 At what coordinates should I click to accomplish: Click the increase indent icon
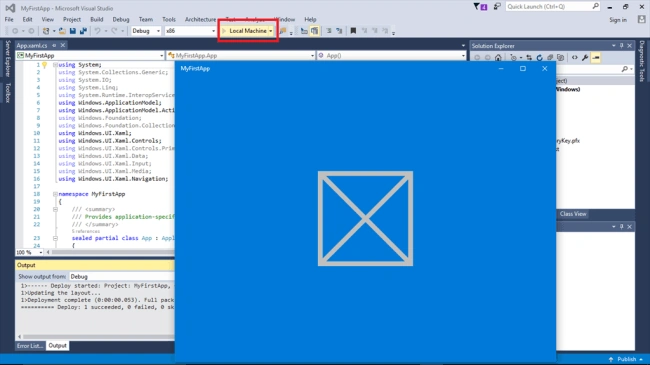[340, 31]
